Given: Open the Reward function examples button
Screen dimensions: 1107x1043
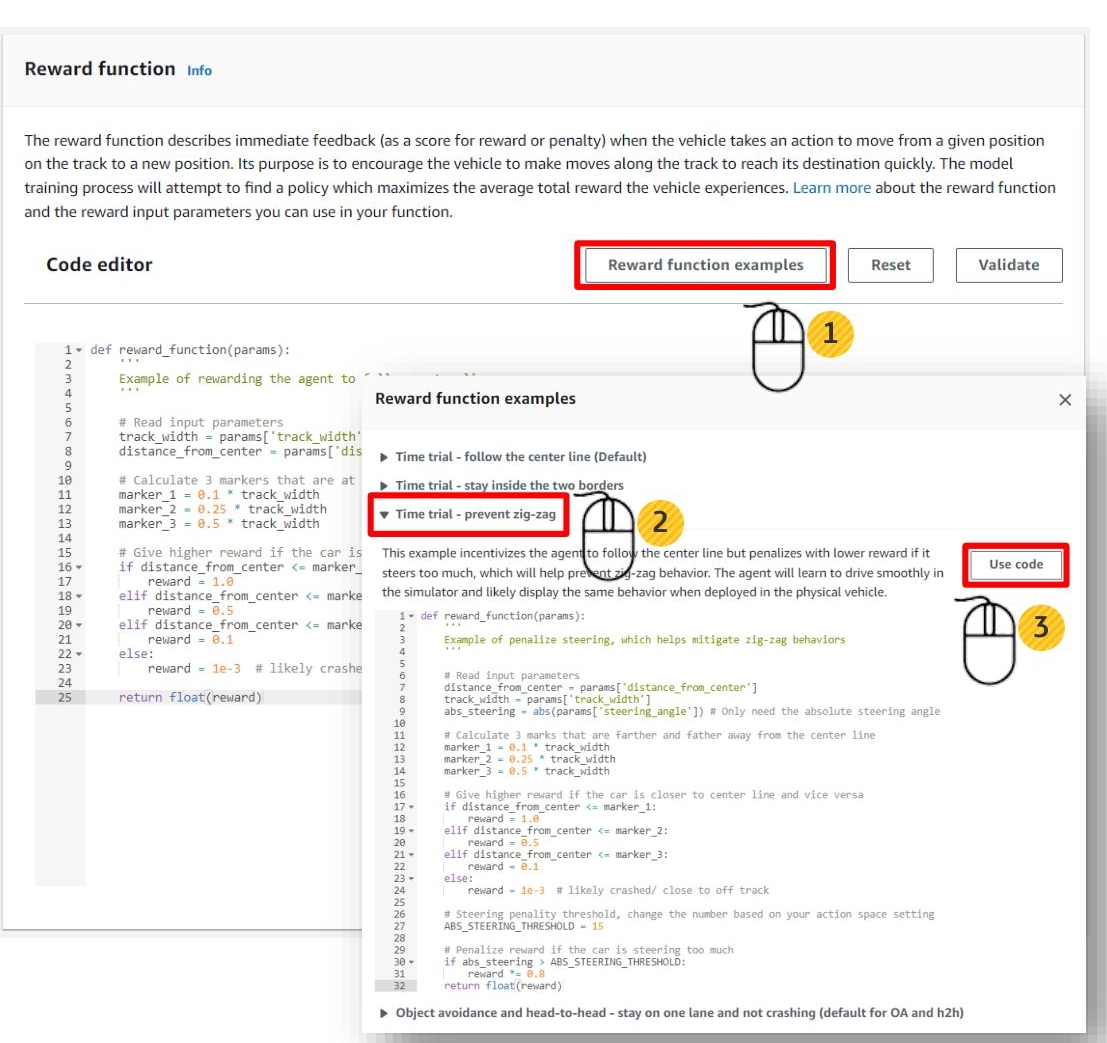Looking at the screenshot, I should 705,265.
